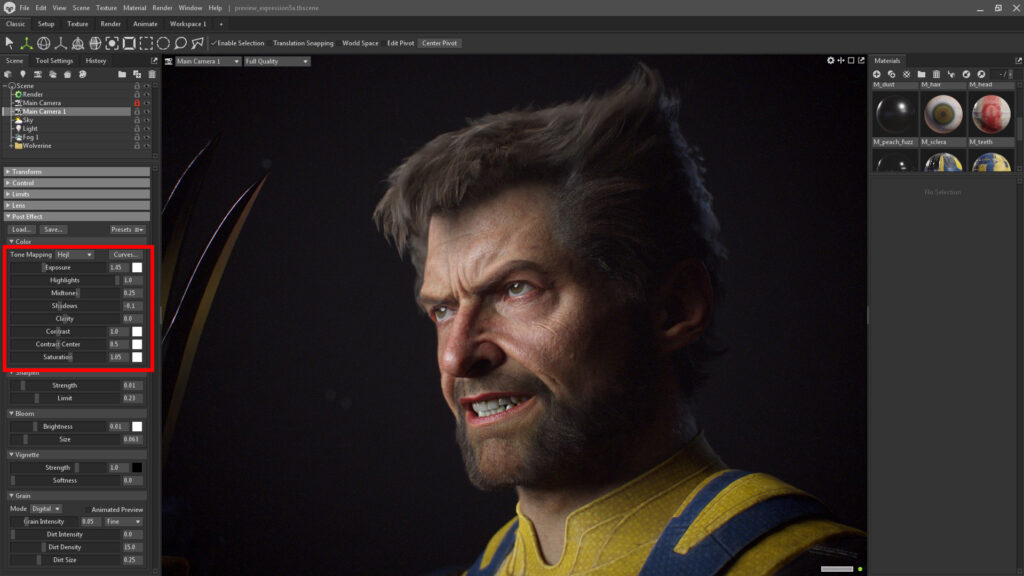
Task: Create a new folder in the Scene panel
Action: pyautogui.click(x=122, y=74)
